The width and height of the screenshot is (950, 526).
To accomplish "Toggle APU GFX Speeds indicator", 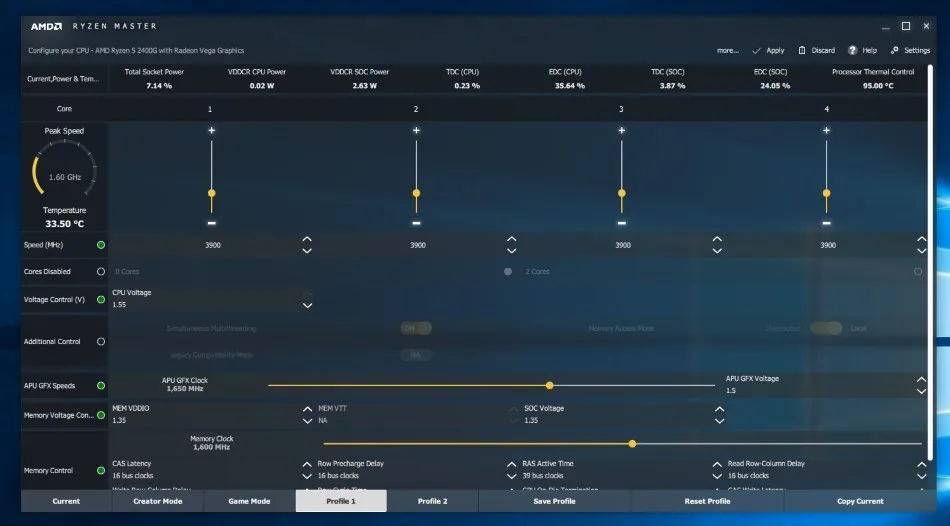I will click(x=101, y=385).
